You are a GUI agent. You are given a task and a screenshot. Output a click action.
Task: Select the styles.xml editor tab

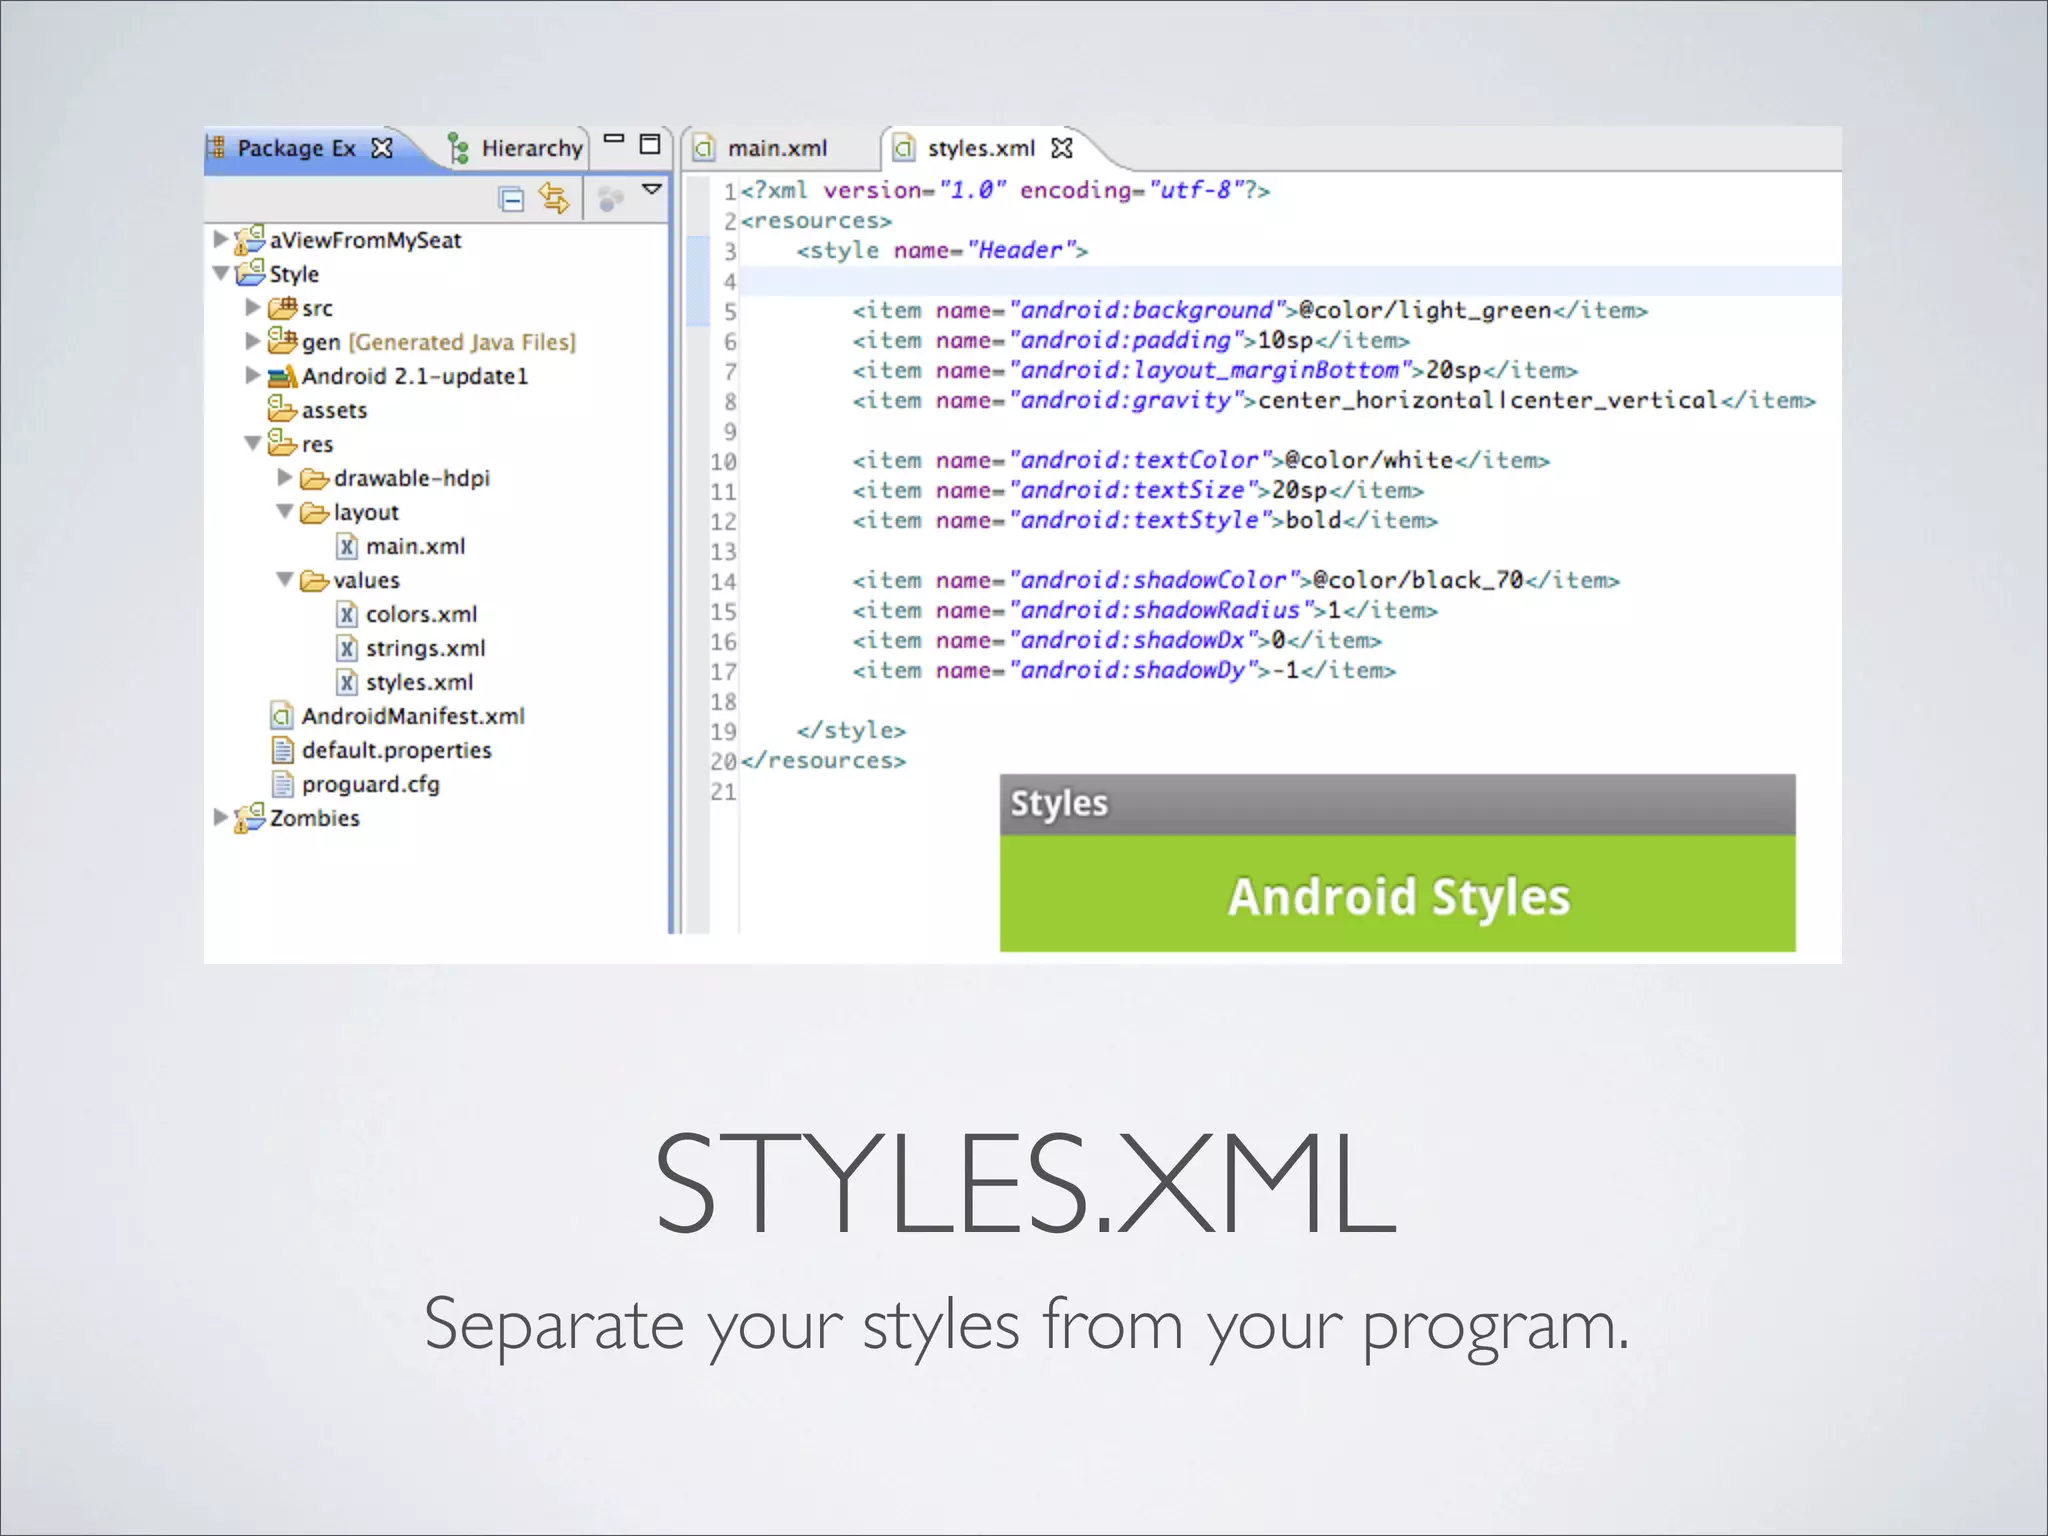pyautogui.click(x=980, y=148)
